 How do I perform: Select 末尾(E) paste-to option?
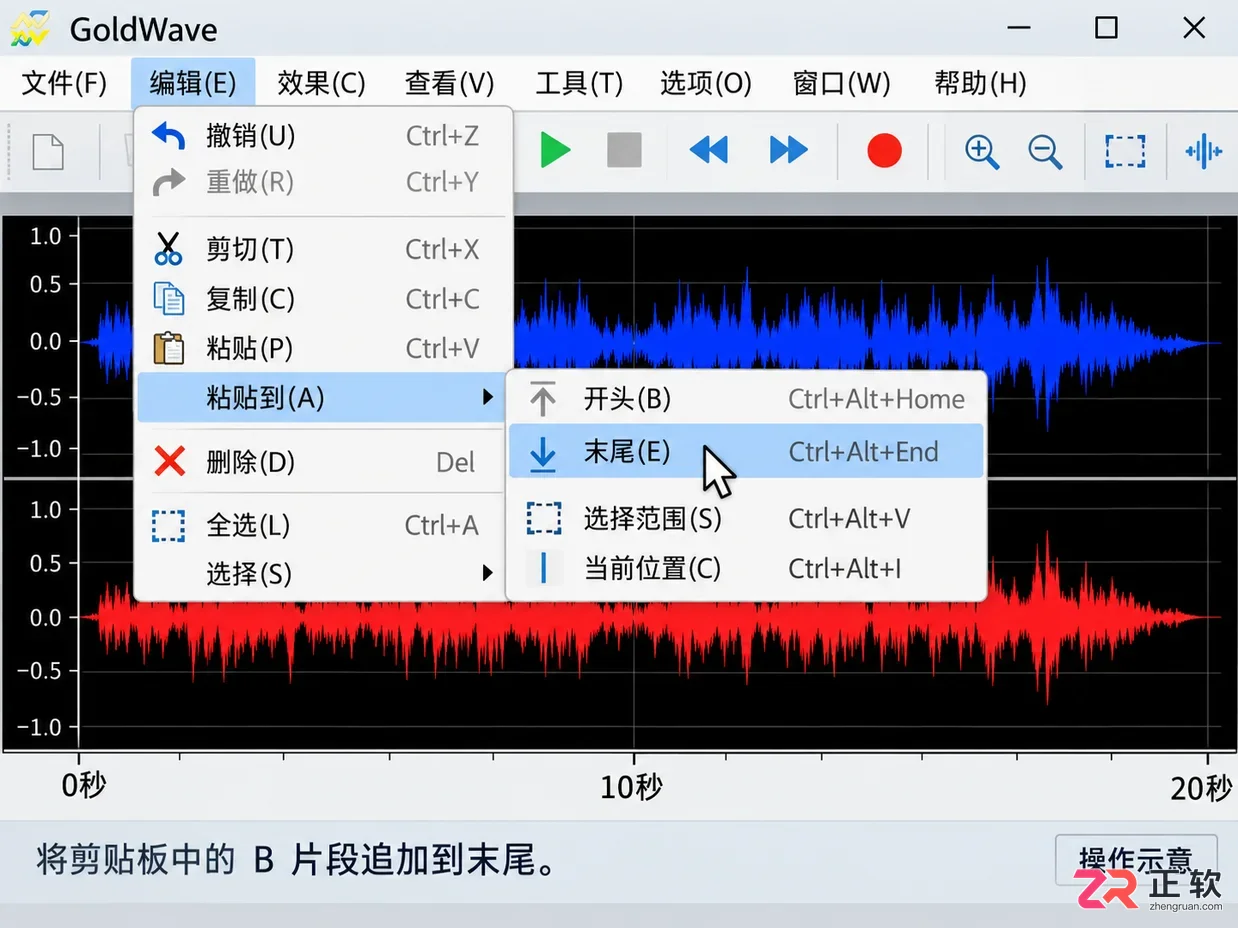(x=746, y=452)
